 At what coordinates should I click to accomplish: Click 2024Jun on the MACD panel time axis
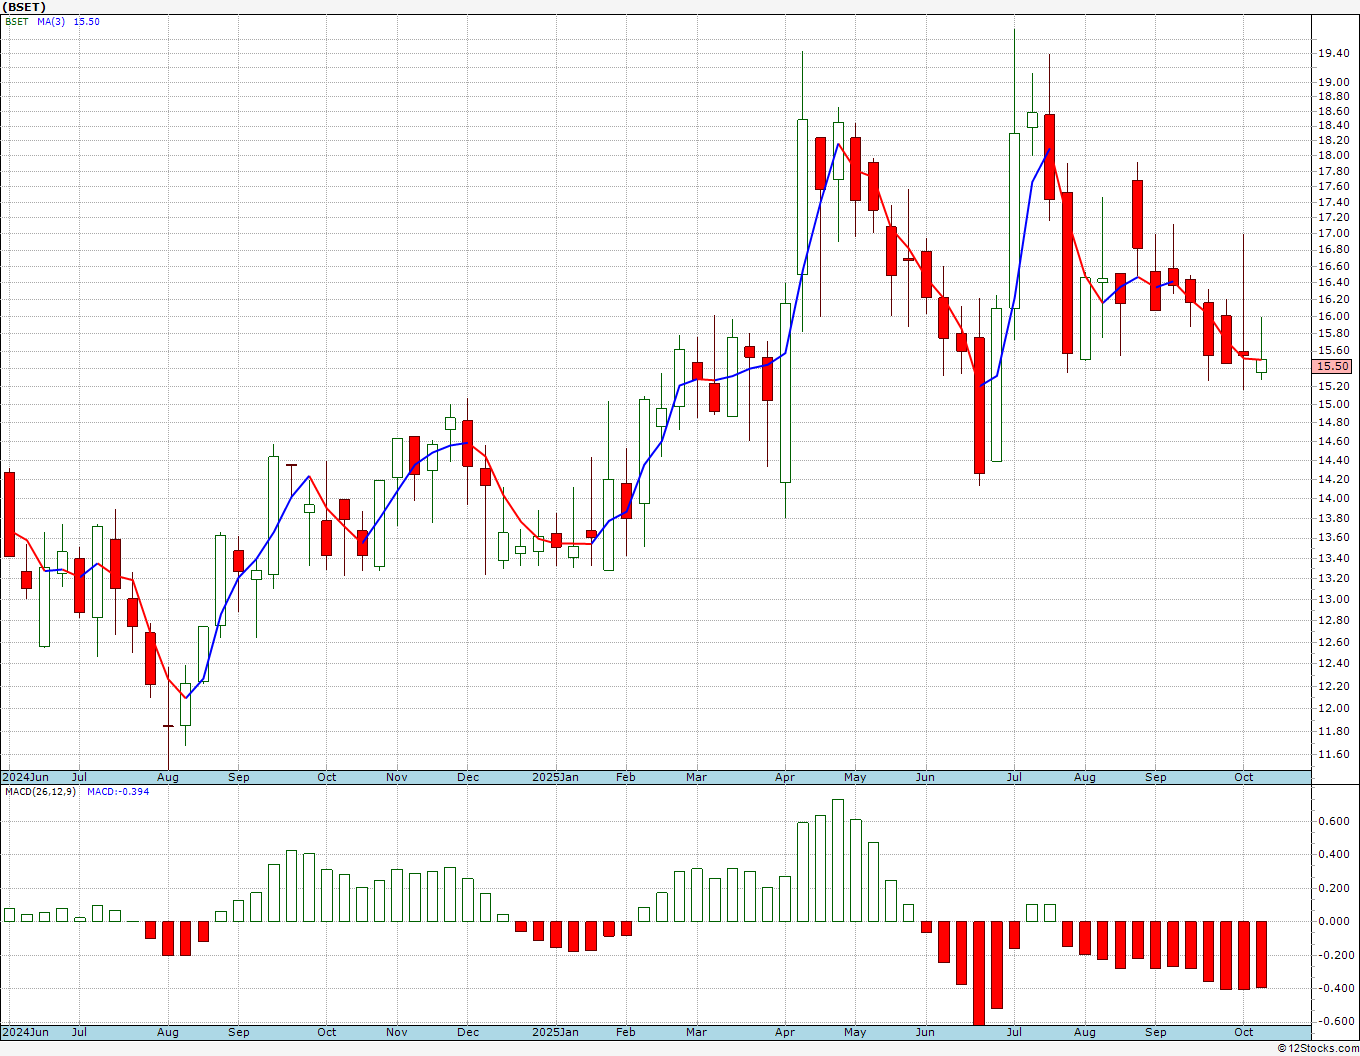pos(25,1032)
